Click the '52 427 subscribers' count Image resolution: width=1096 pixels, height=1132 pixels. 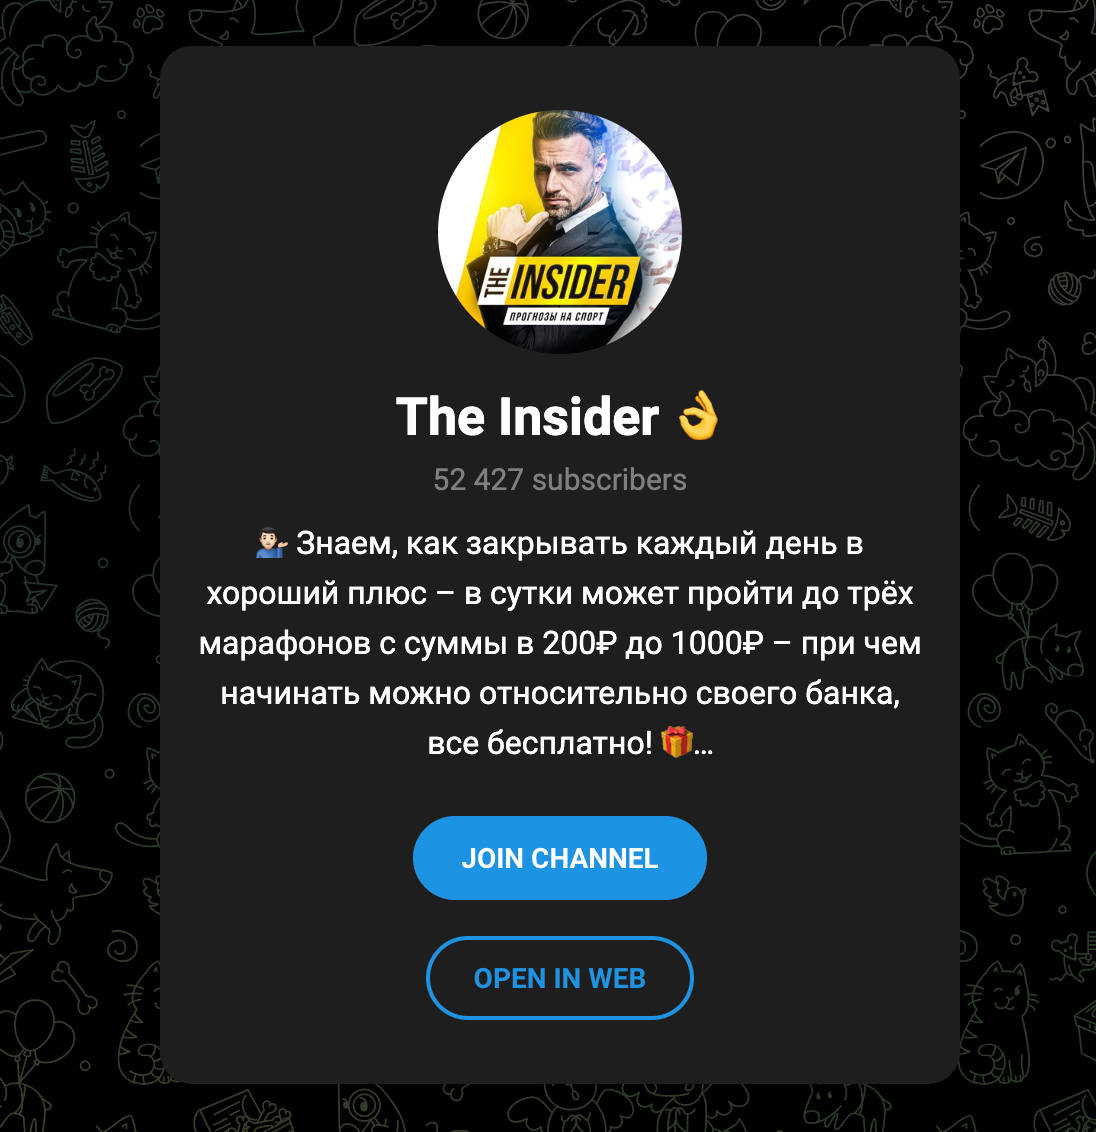pos(560,480)
